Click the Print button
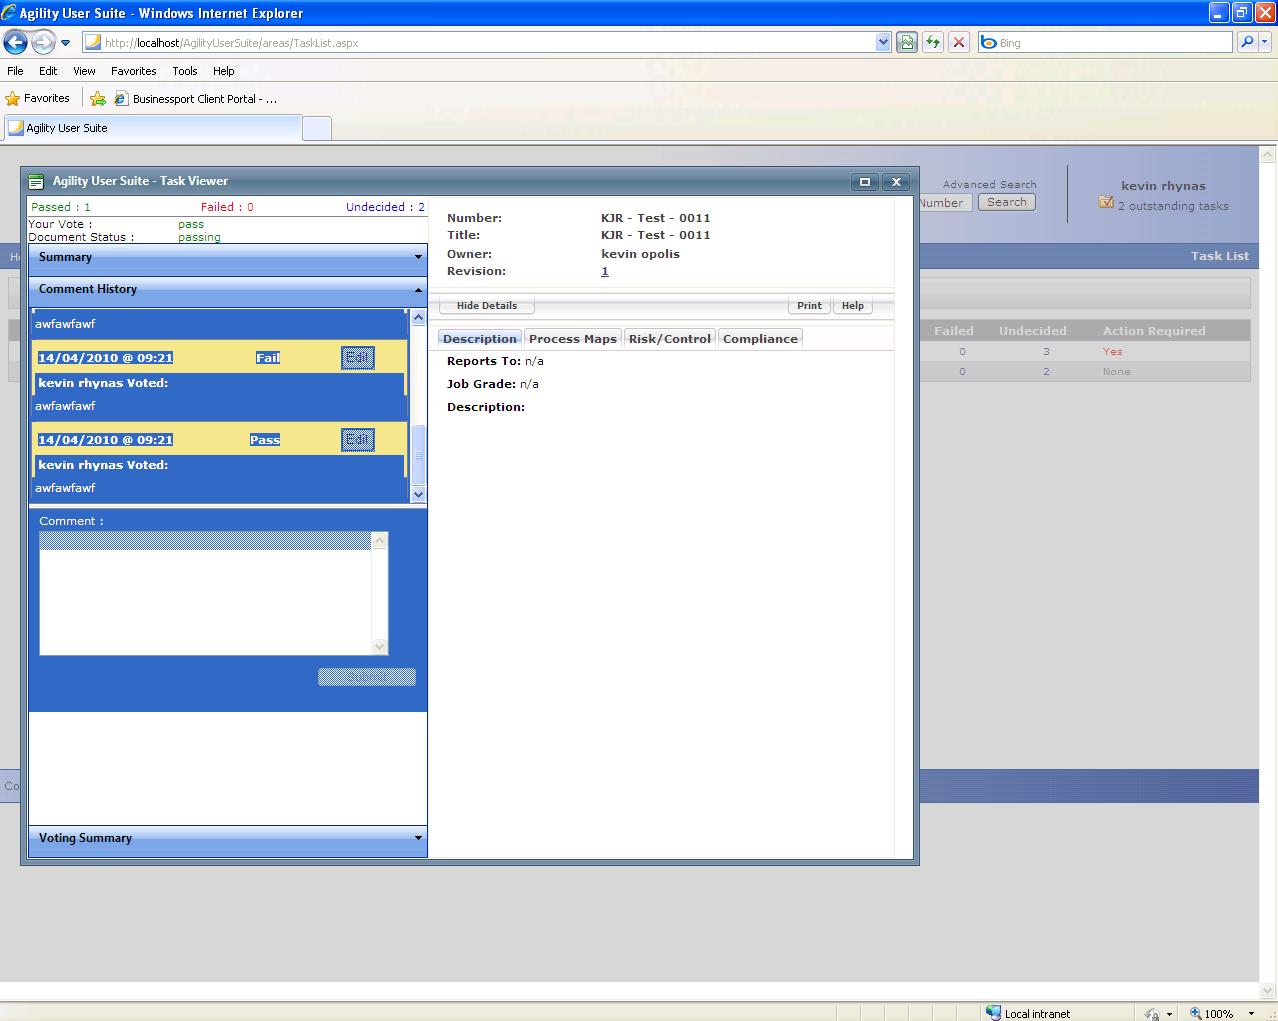 (x=809, y=305)
